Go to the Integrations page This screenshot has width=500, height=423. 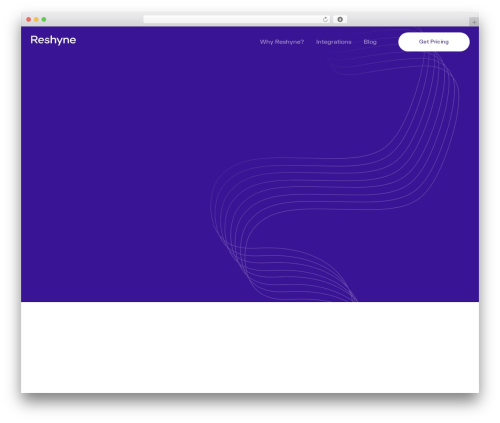coord(334,42)
